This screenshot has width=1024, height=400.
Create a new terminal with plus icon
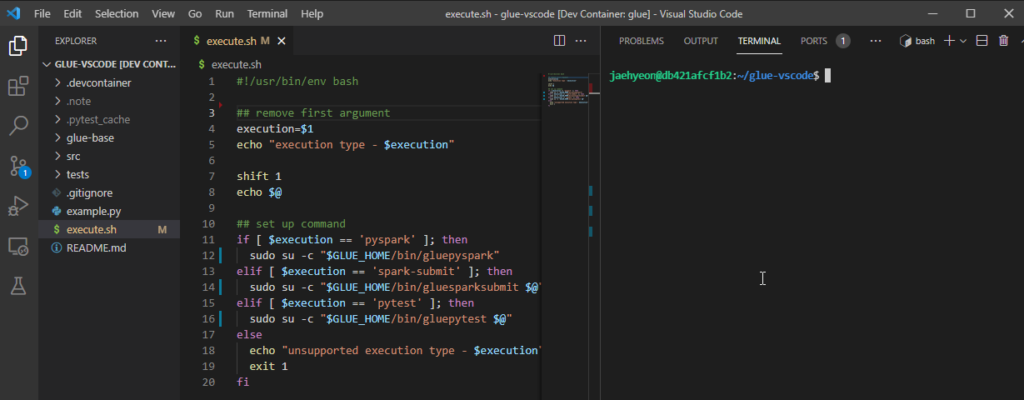pyautogui.click(x=950, y=41)
